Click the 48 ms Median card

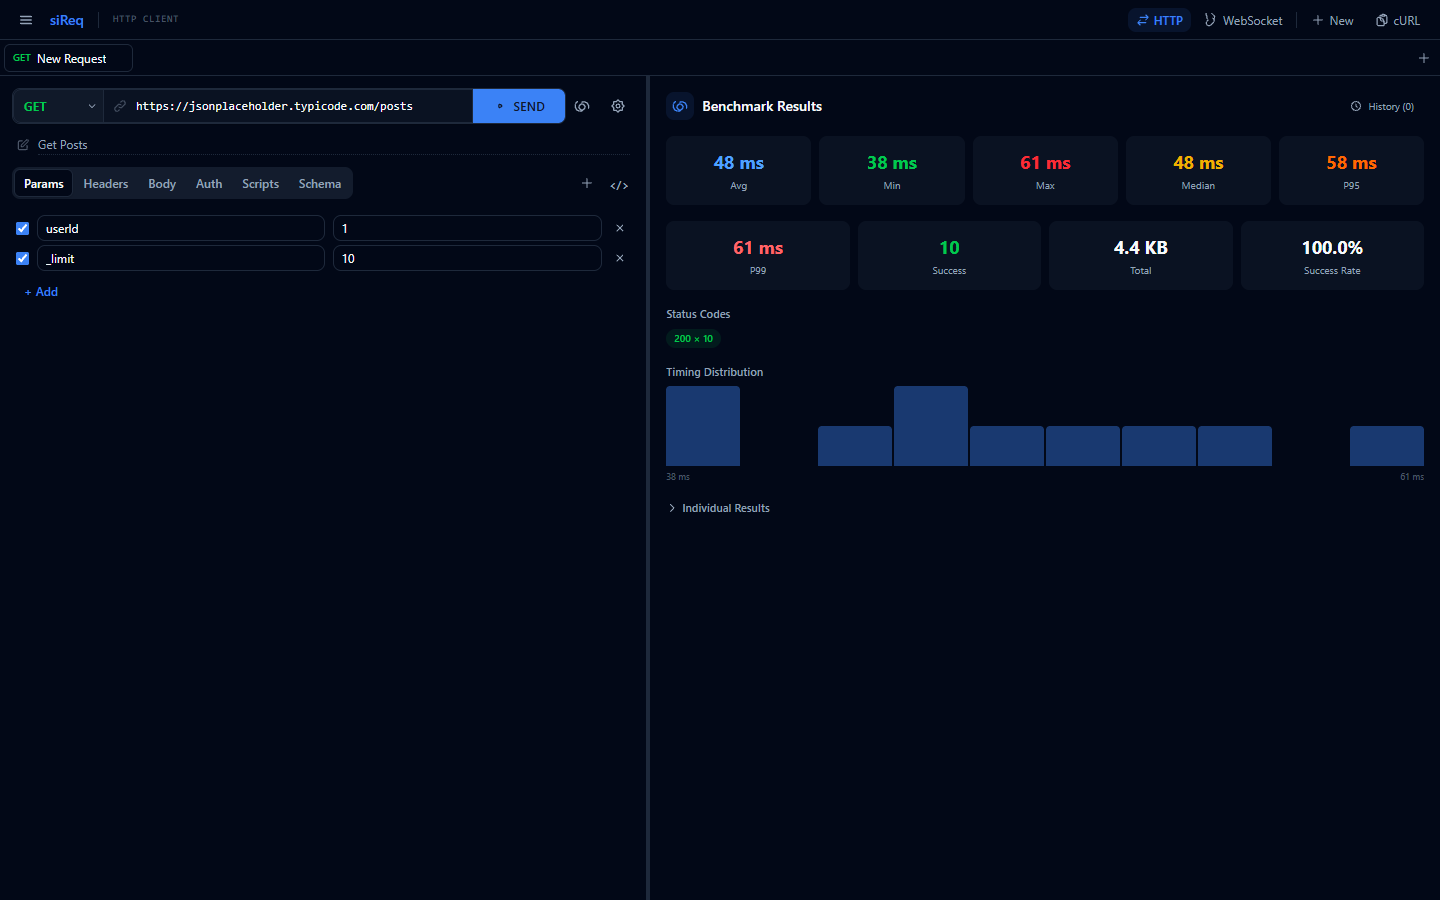pyautogui.click(x=1198, y=171)
